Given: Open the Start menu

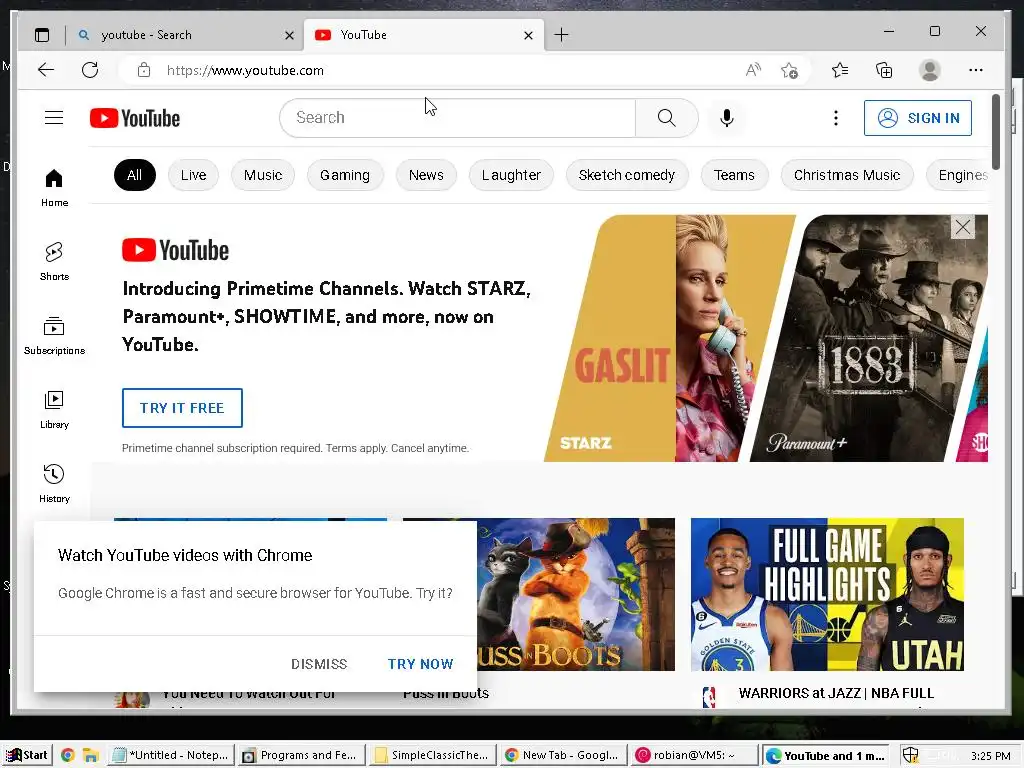Looking at the screenshot, I should [x=26, y=755].
